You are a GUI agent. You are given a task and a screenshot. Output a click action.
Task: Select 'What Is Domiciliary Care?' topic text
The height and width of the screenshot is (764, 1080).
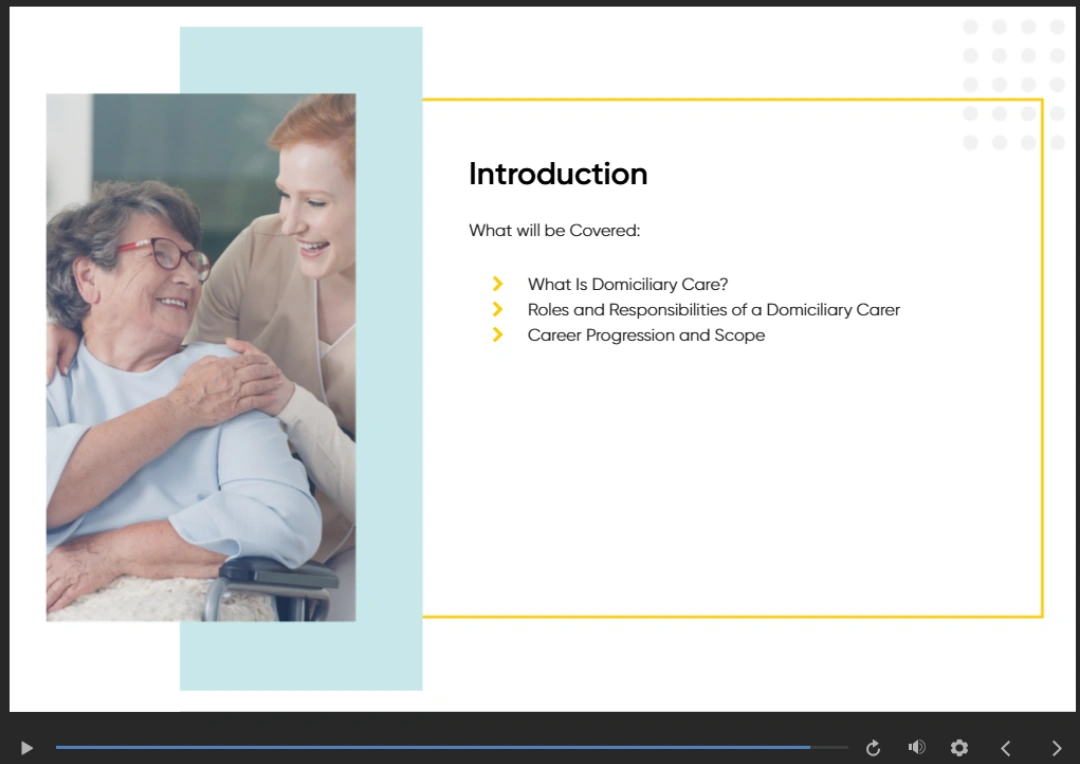pyautogui.click(x=627, y=284)
